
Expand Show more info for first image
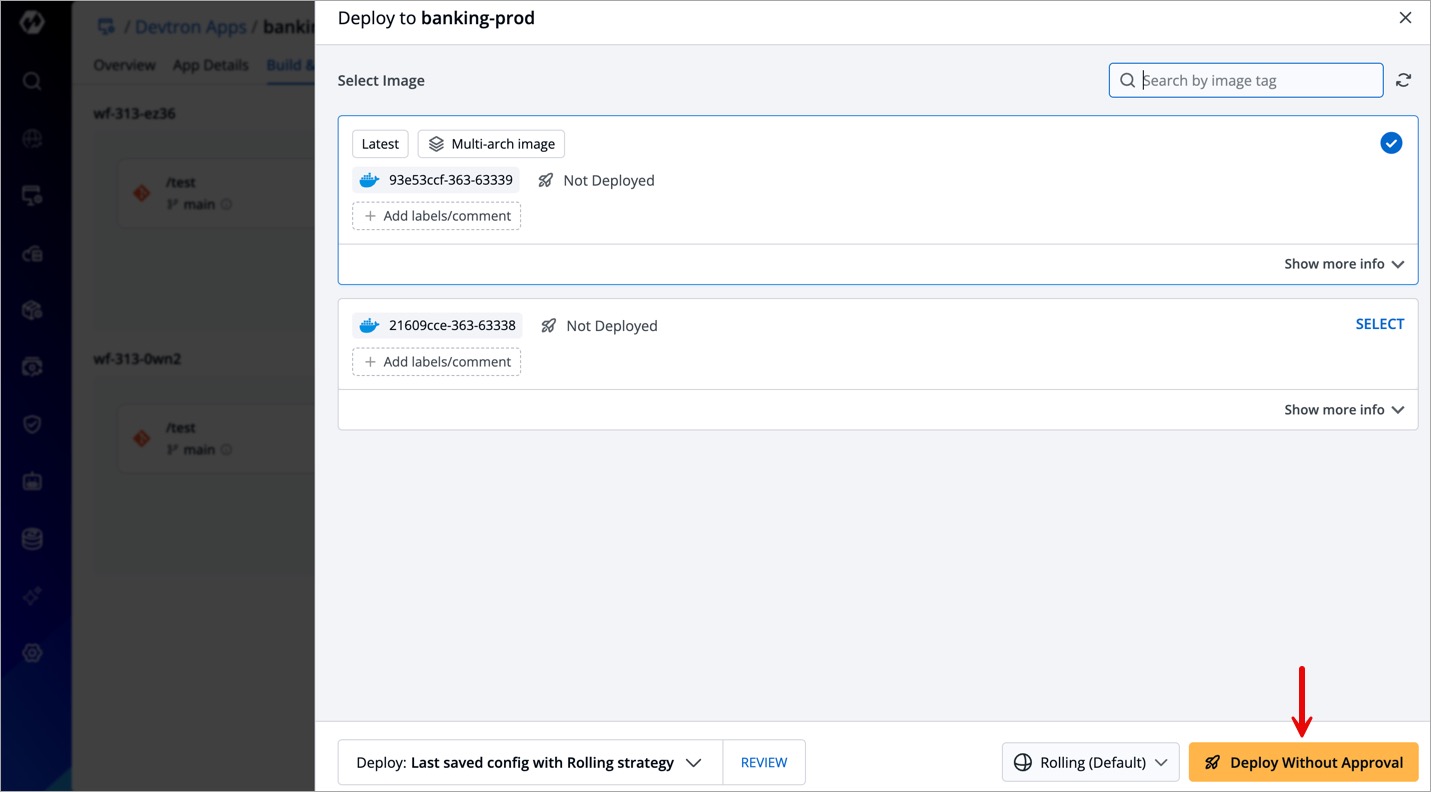tap(1343, 264)
